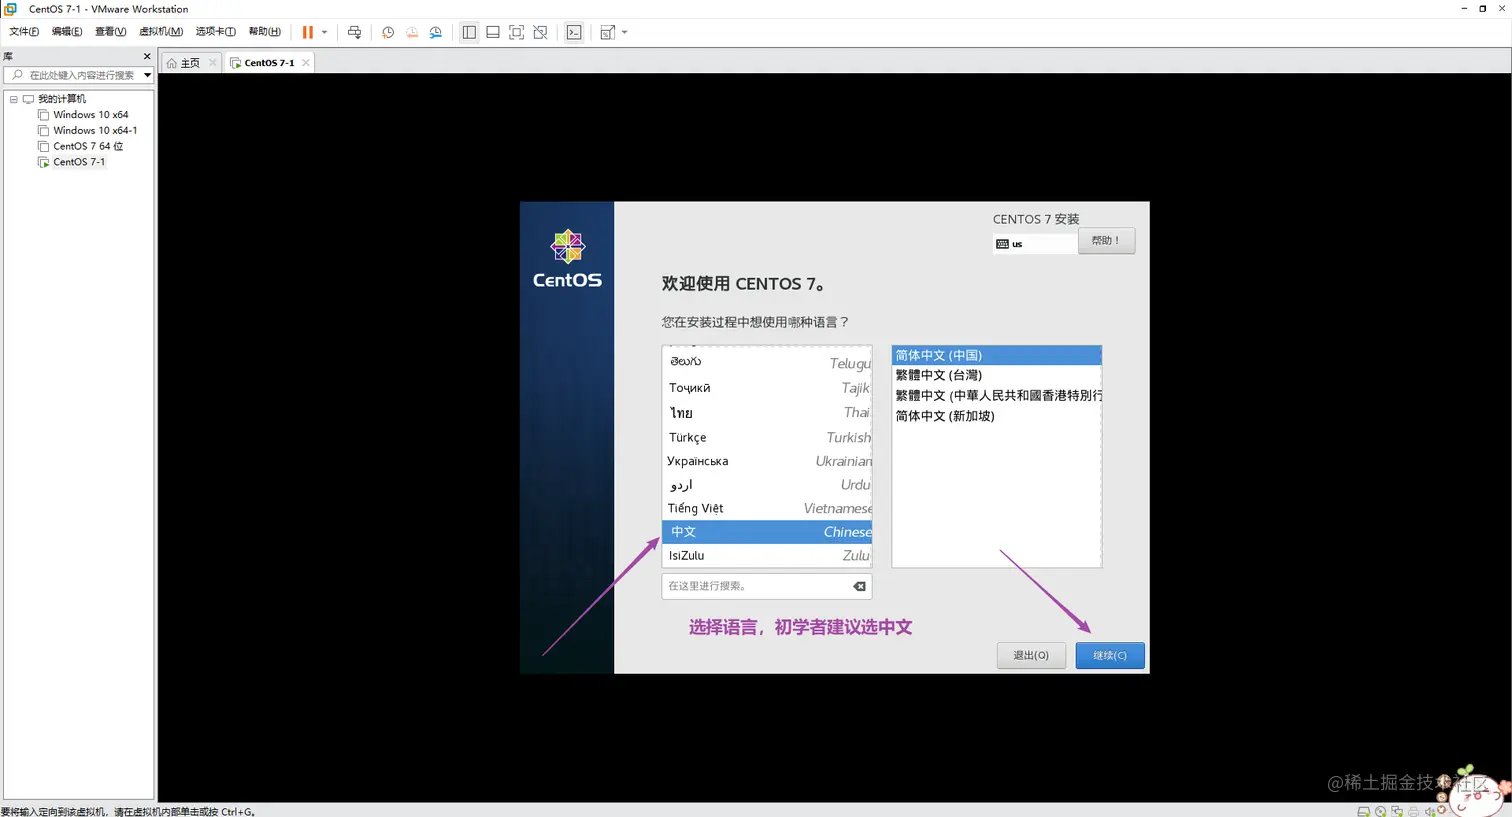Open the power options dropdown beside pause
This screenshot has height=817, width=1512.
pos(324,33)
